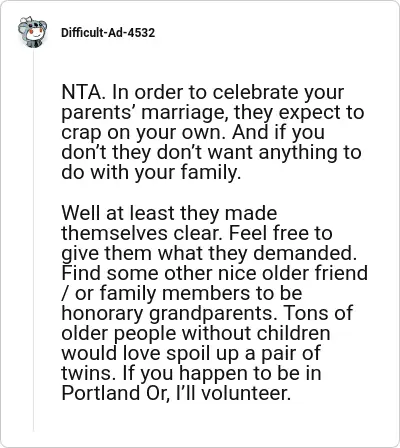The height and width of the screenshot is (448, 400).
Task: Click the line 'don't they don't want anything to'
Action: pyautogui.click(x=211, y=152)
